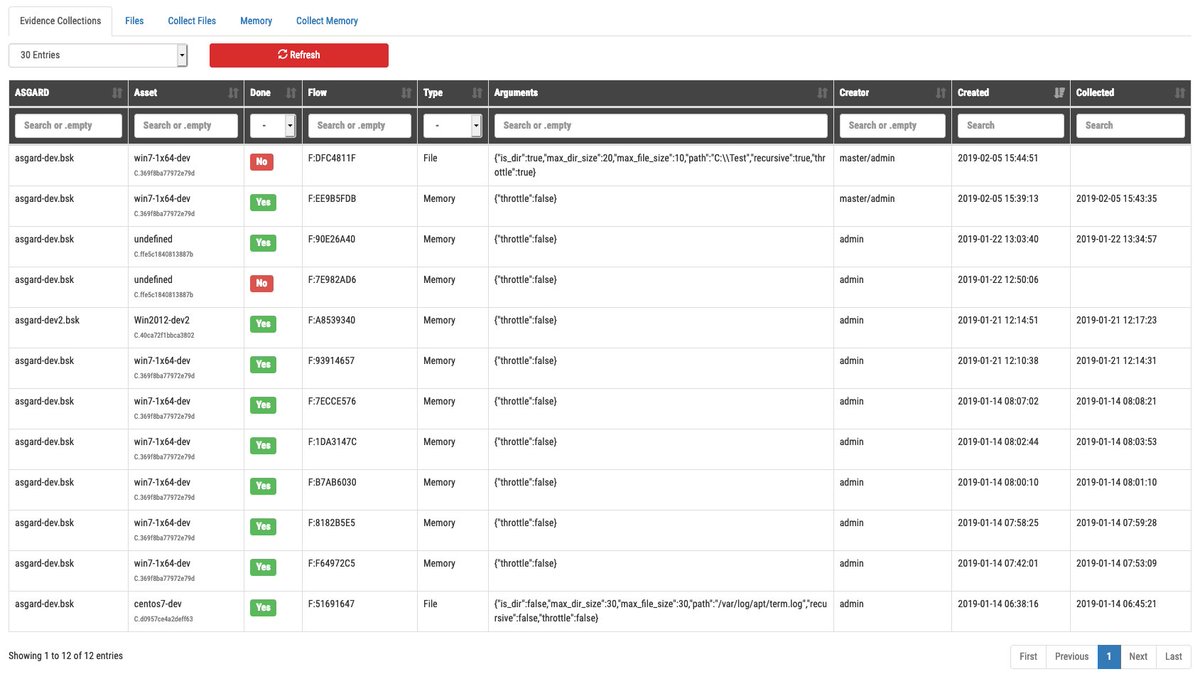
Task: Sort the Type column
Action: [477, 92]
